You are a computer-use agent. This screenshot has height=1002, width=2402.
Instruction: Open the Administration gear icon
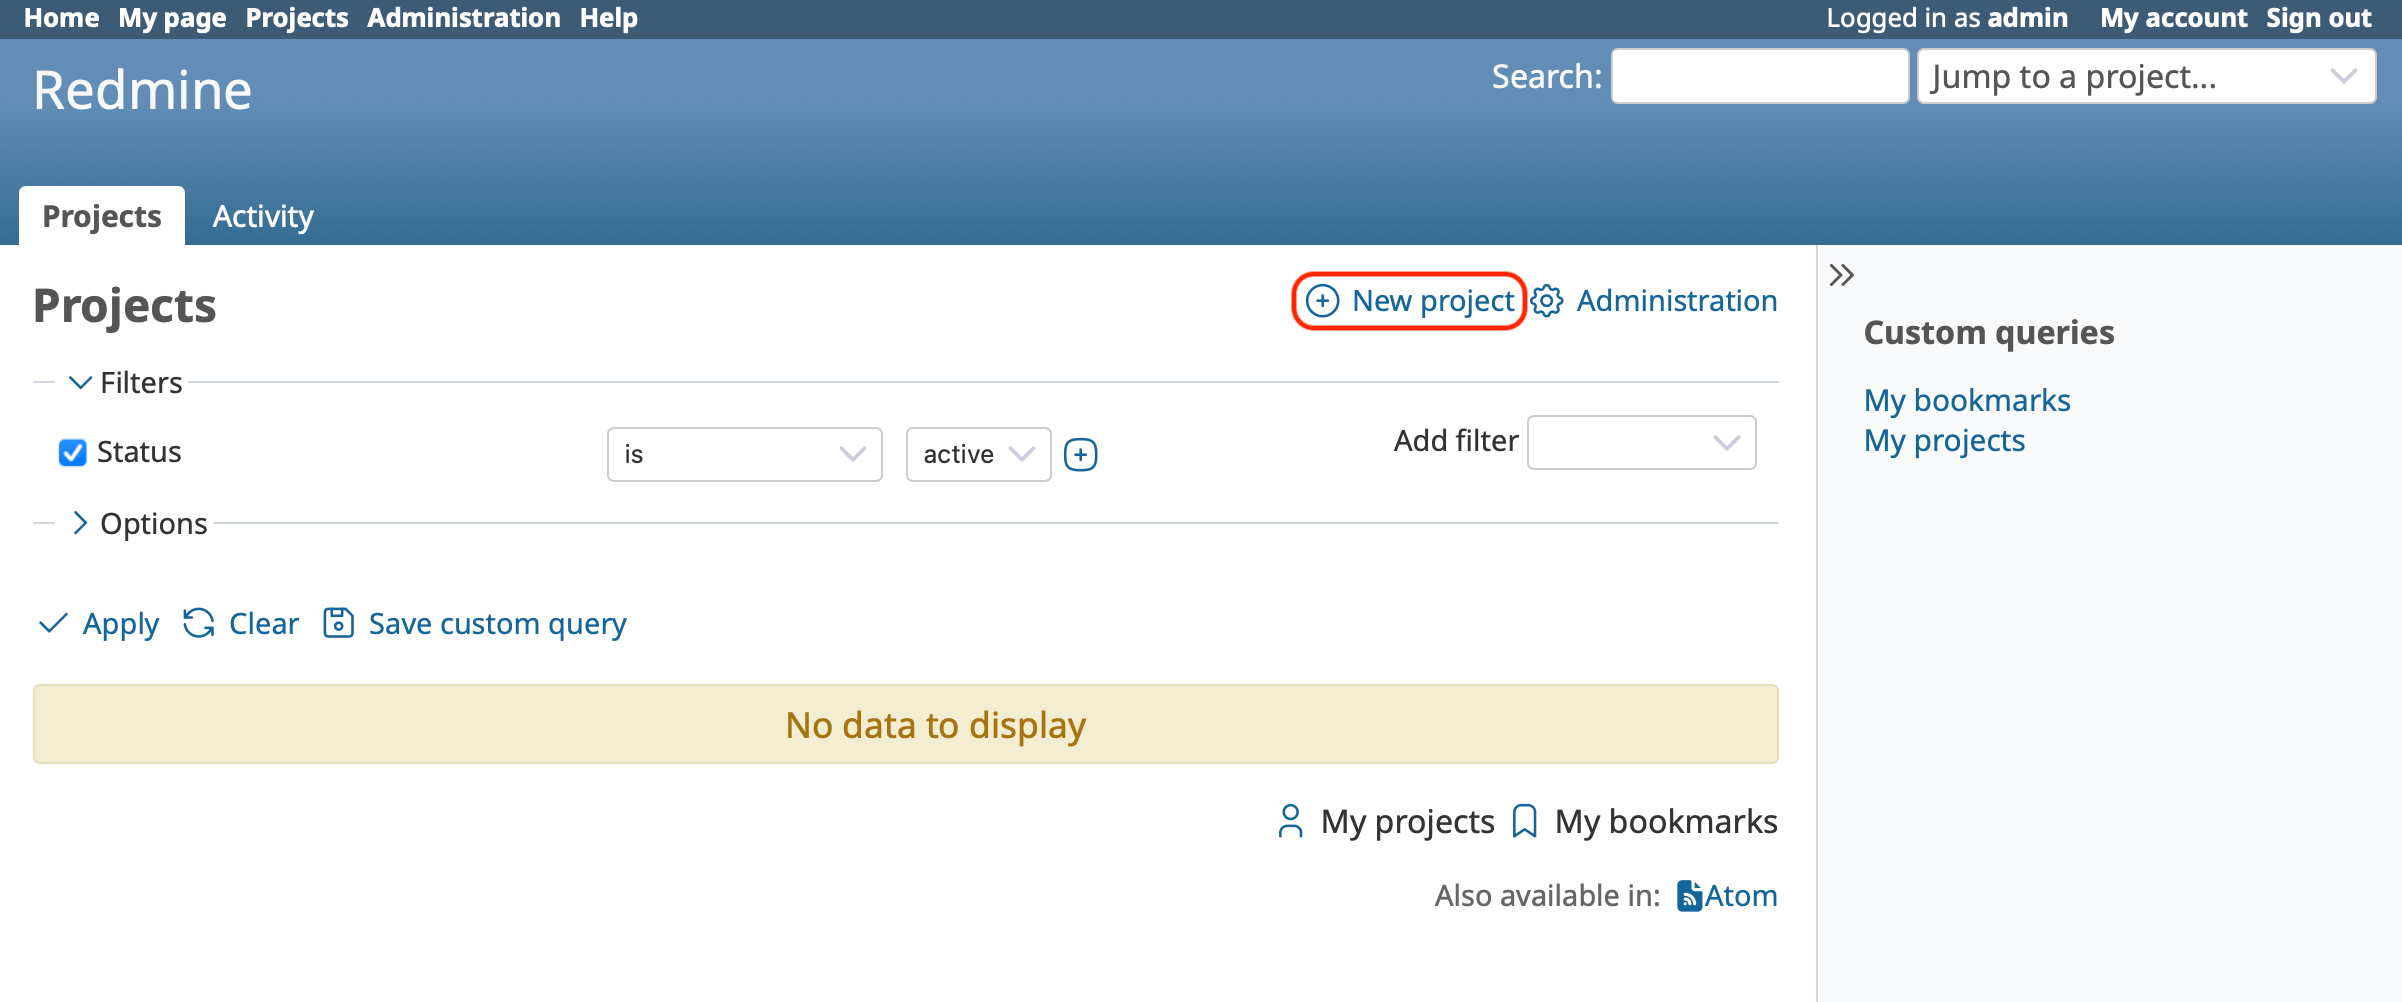[1546, 301]
